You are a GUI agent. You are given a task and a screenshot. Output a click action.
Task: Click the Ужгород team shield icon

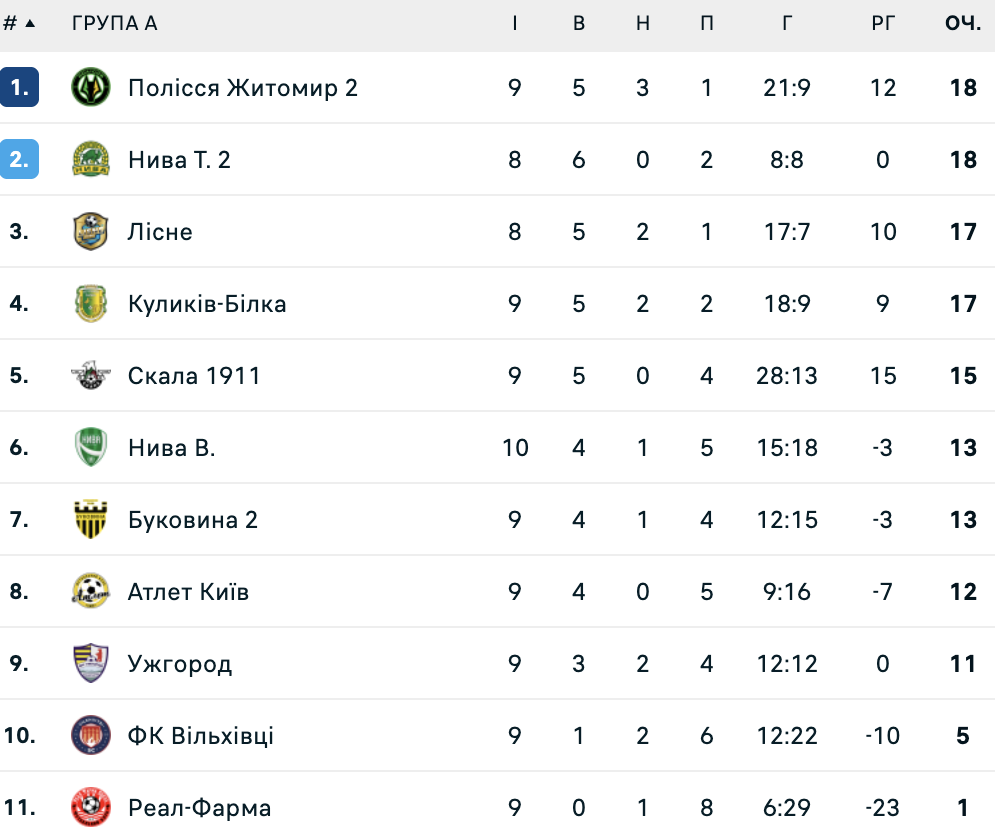pyautogui.click(x=91, y=664)
